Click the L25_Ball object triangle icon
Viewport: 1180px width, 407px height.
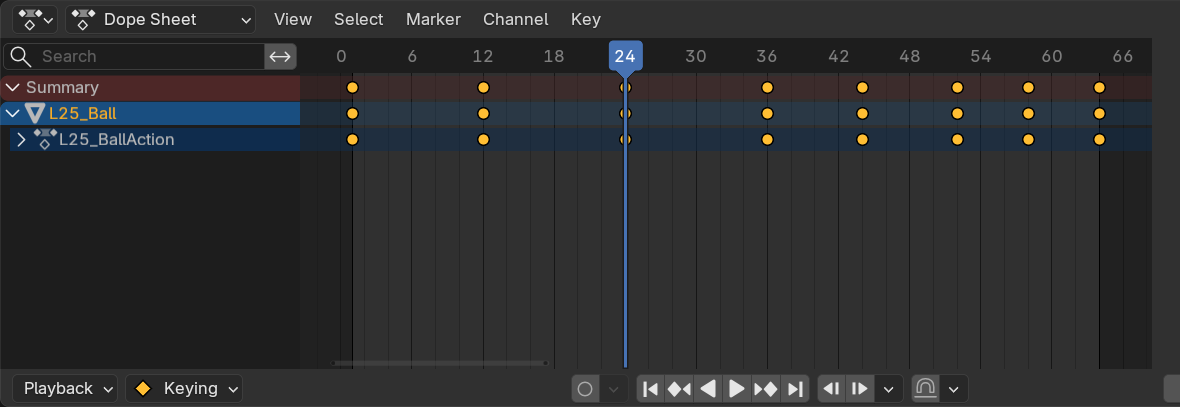[x=35, y=114]
